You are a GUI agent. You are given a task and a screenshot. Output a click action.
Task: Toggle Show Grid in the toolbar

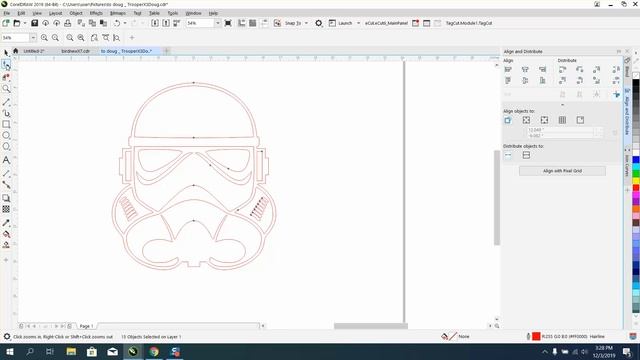[253, 23]
